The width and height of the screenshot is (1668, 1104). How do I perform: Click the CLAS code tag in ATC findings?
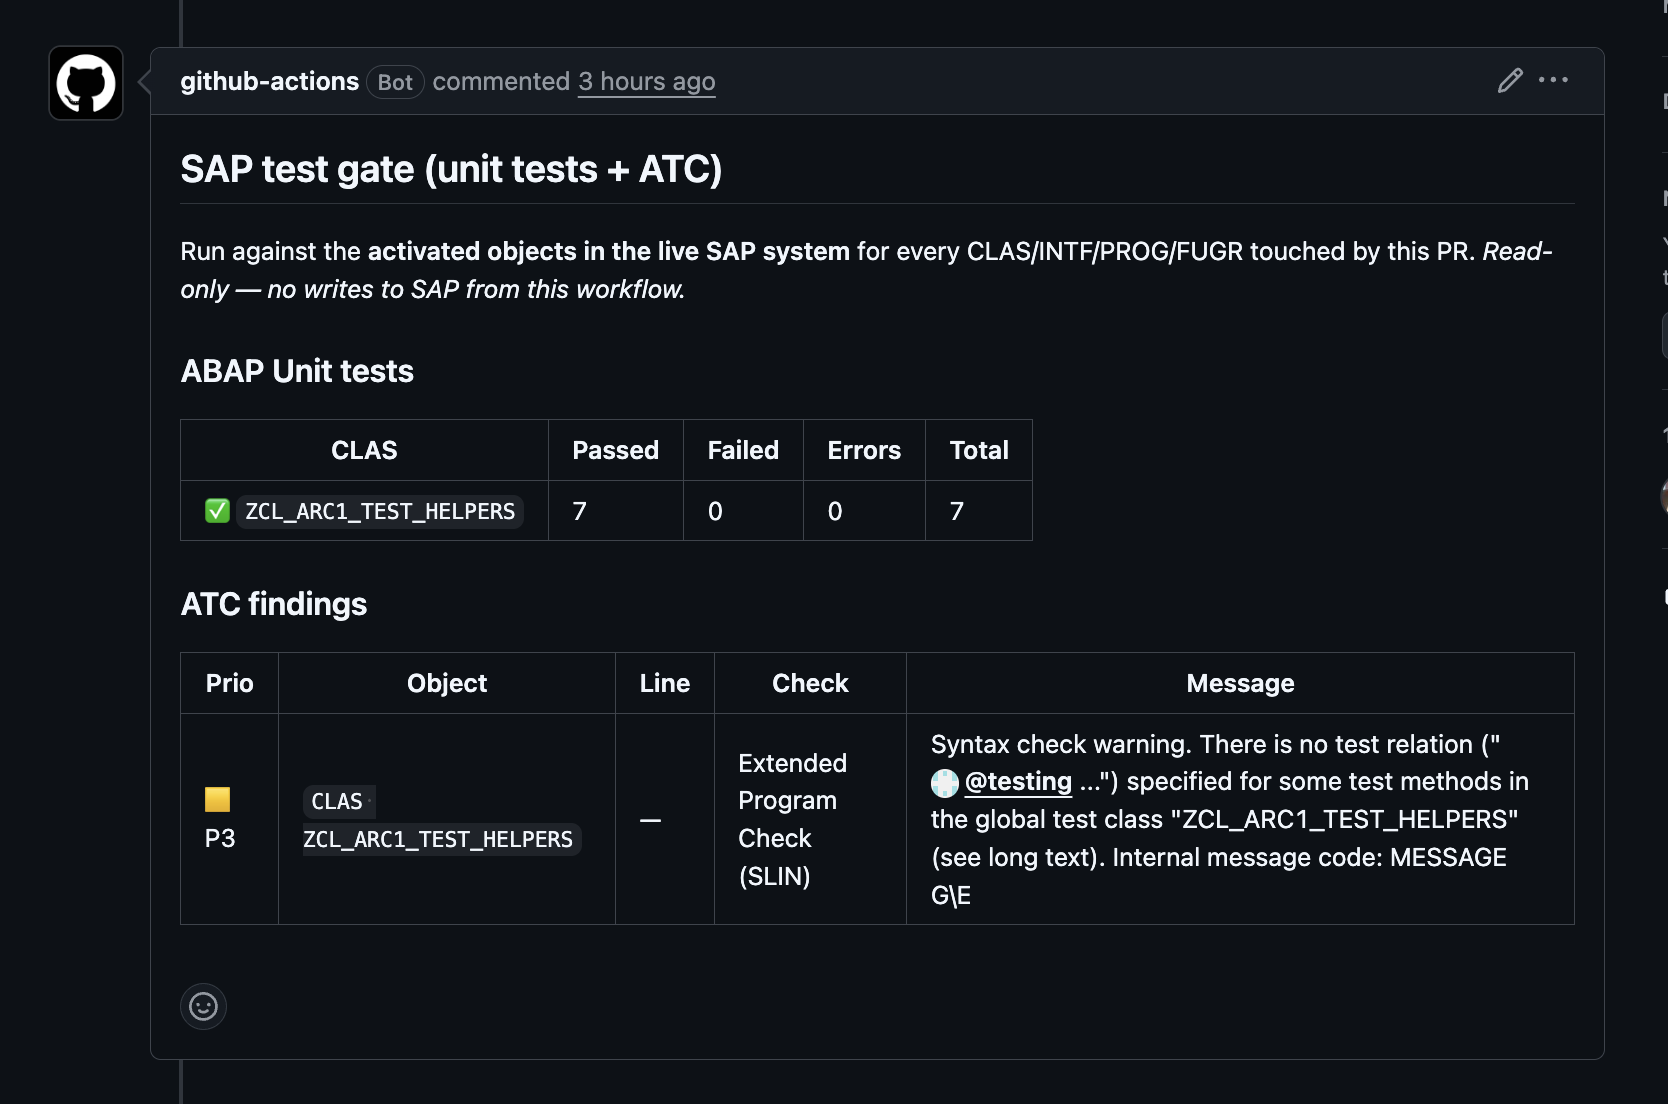pyautogui.click(x=337, y=801)
